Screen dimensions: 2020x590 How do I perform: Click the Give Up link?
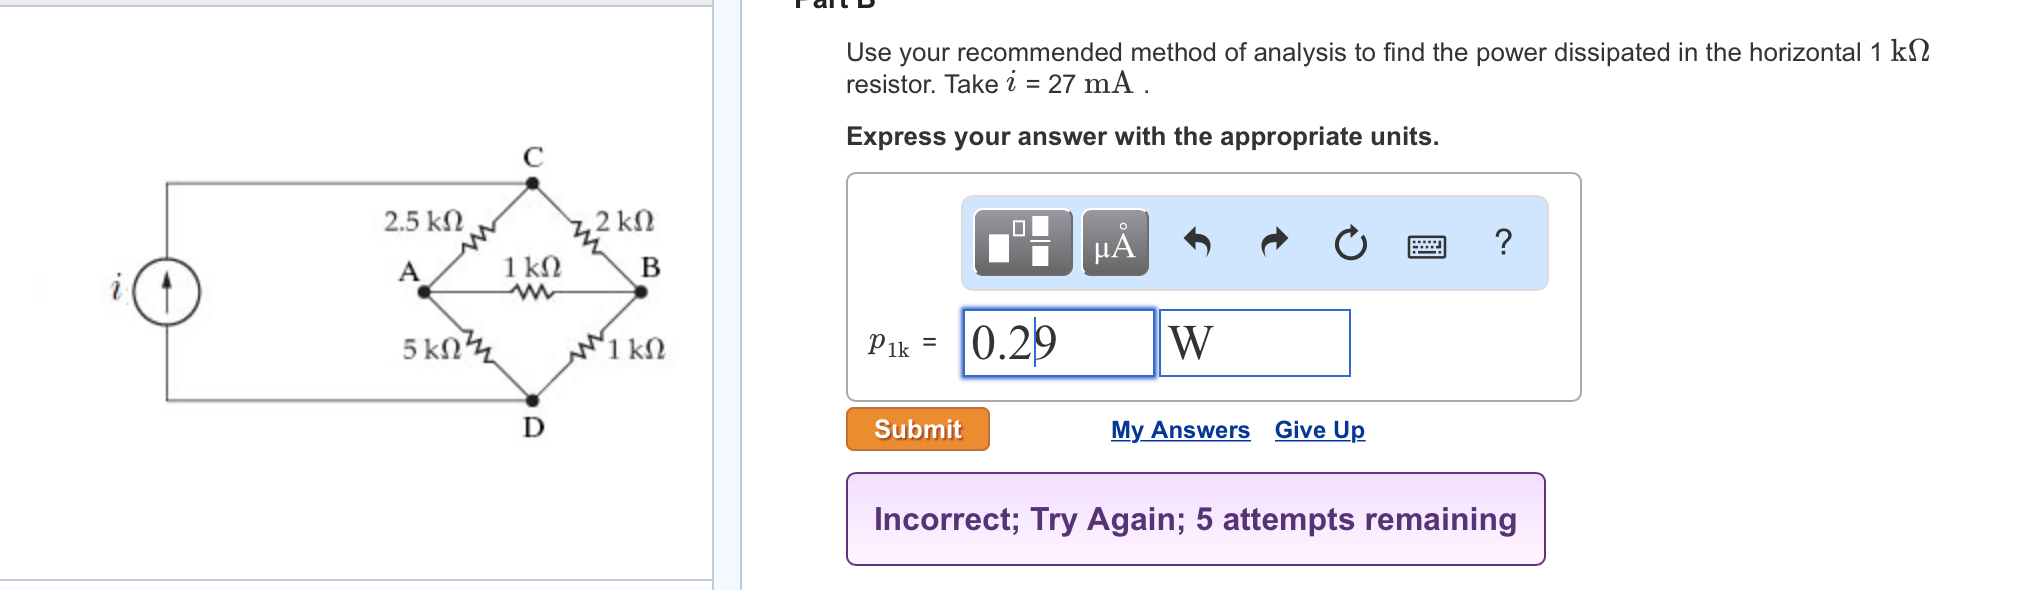pyautogui.click(x=1319, y=430)
